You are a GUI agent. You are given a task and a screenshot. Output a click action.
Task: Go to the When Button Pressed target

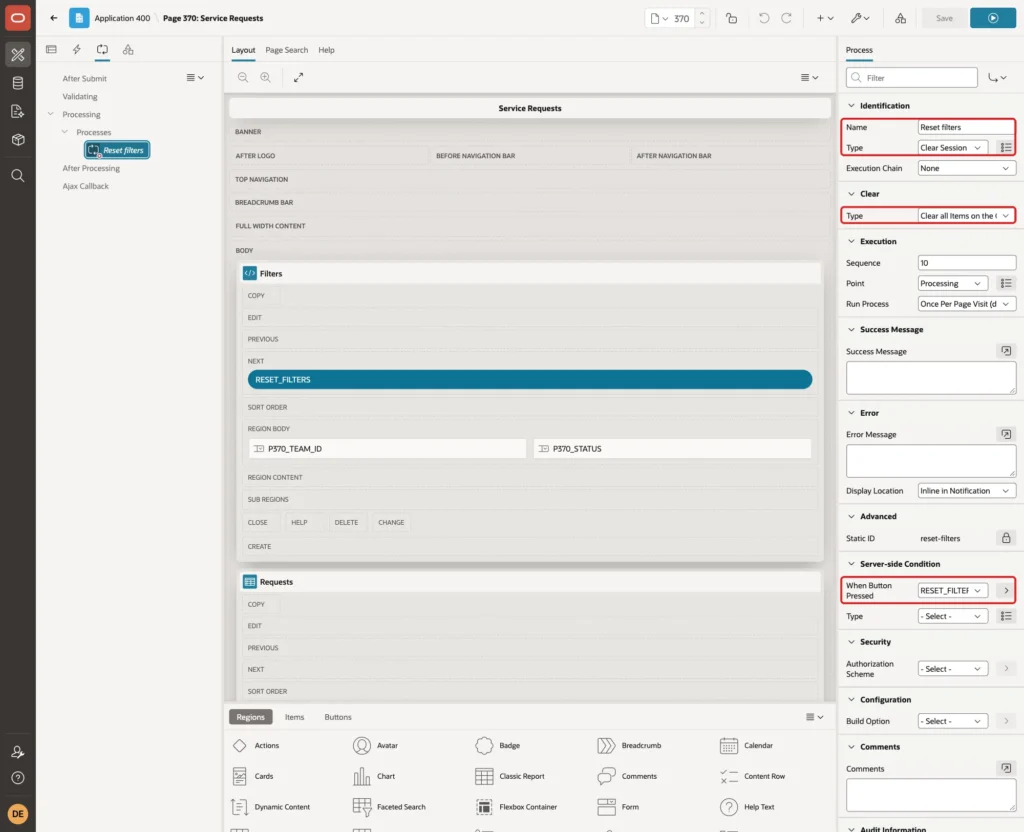tap(1006, 590)
